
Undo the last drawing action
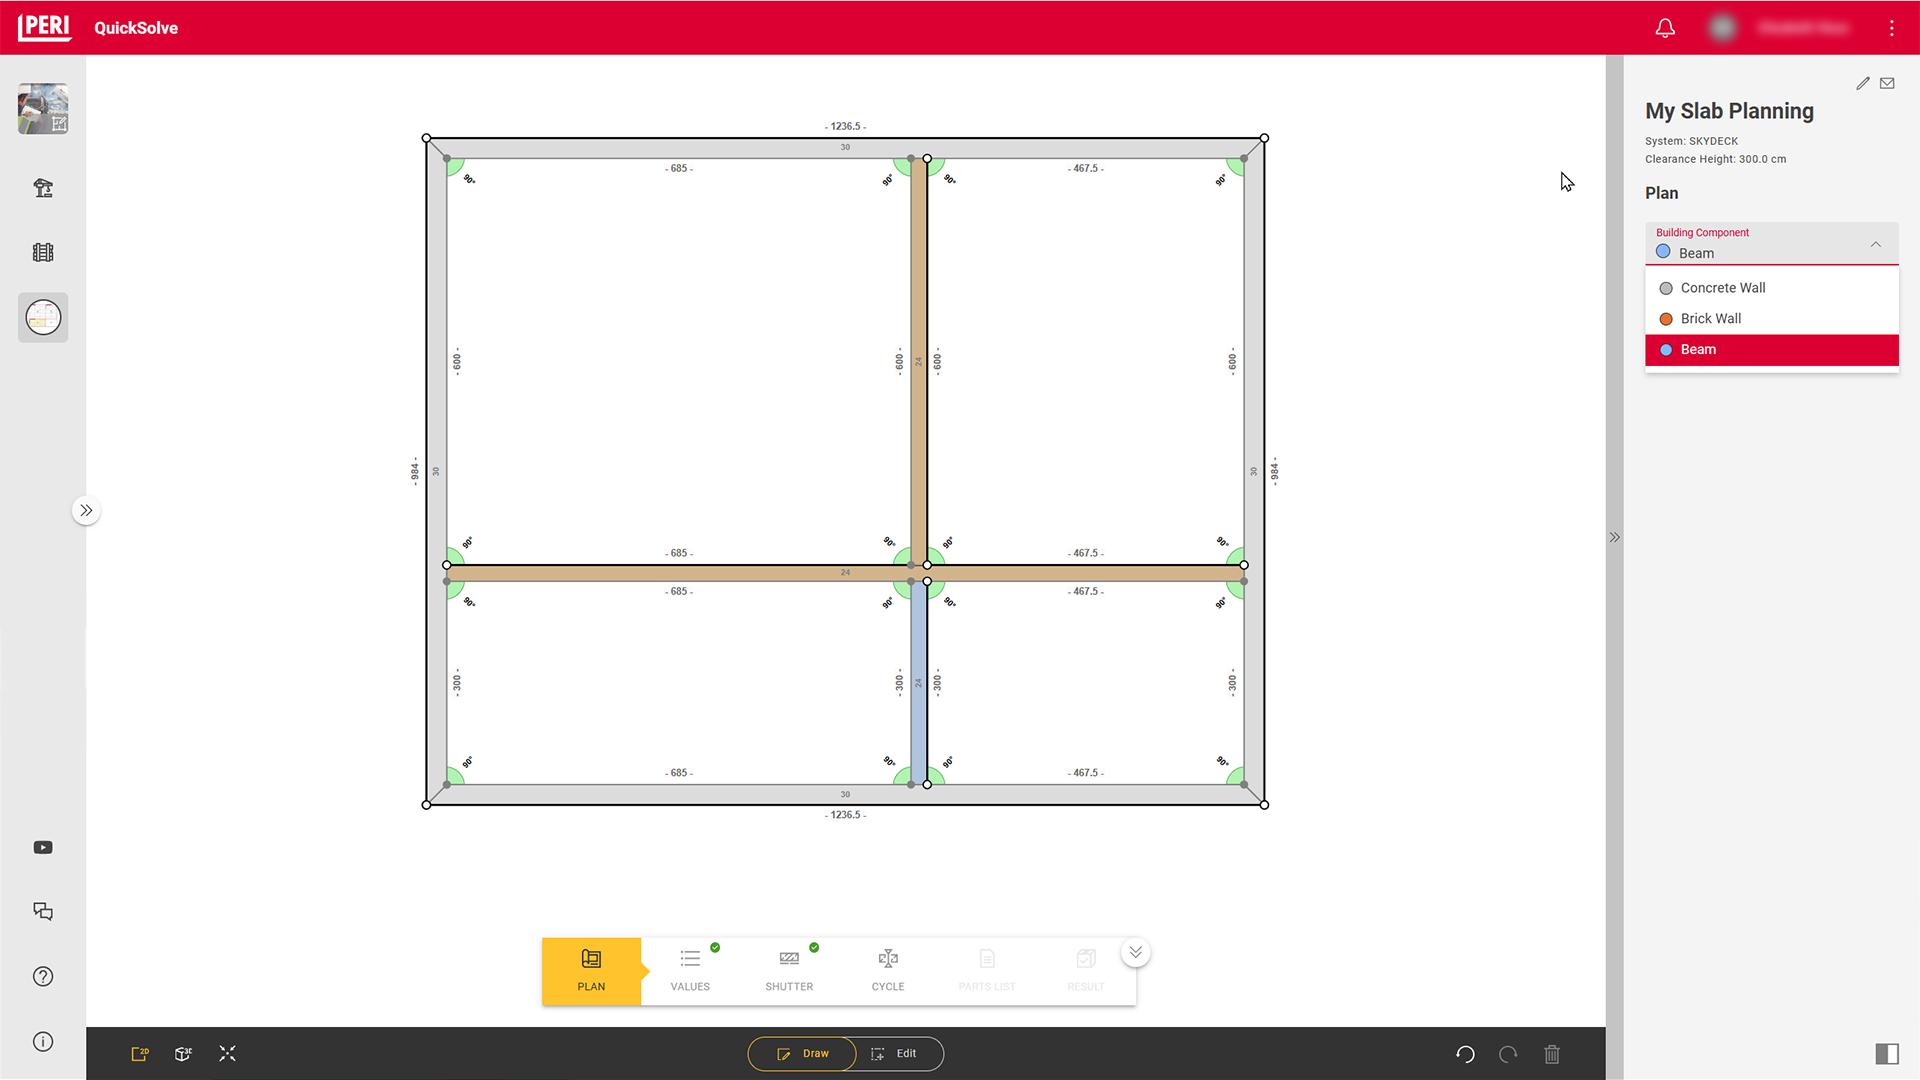pyautogui.click(x=1465, y=1054)
